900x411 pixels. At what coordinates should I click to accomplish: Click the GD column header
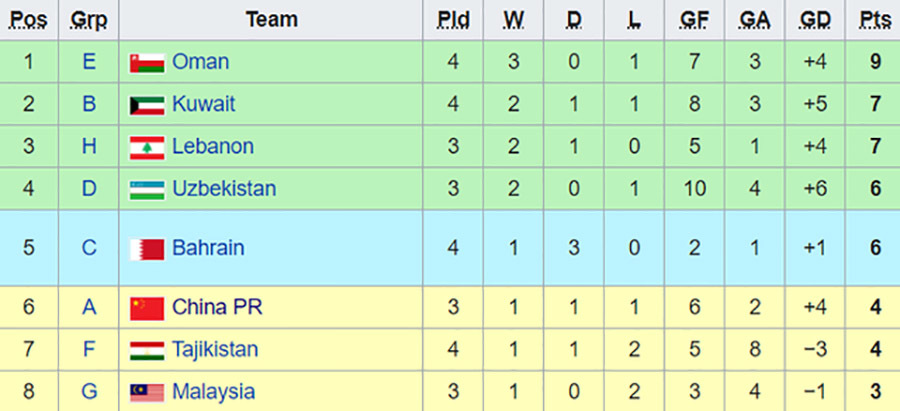pyautogui.click(x=814, y=19)
